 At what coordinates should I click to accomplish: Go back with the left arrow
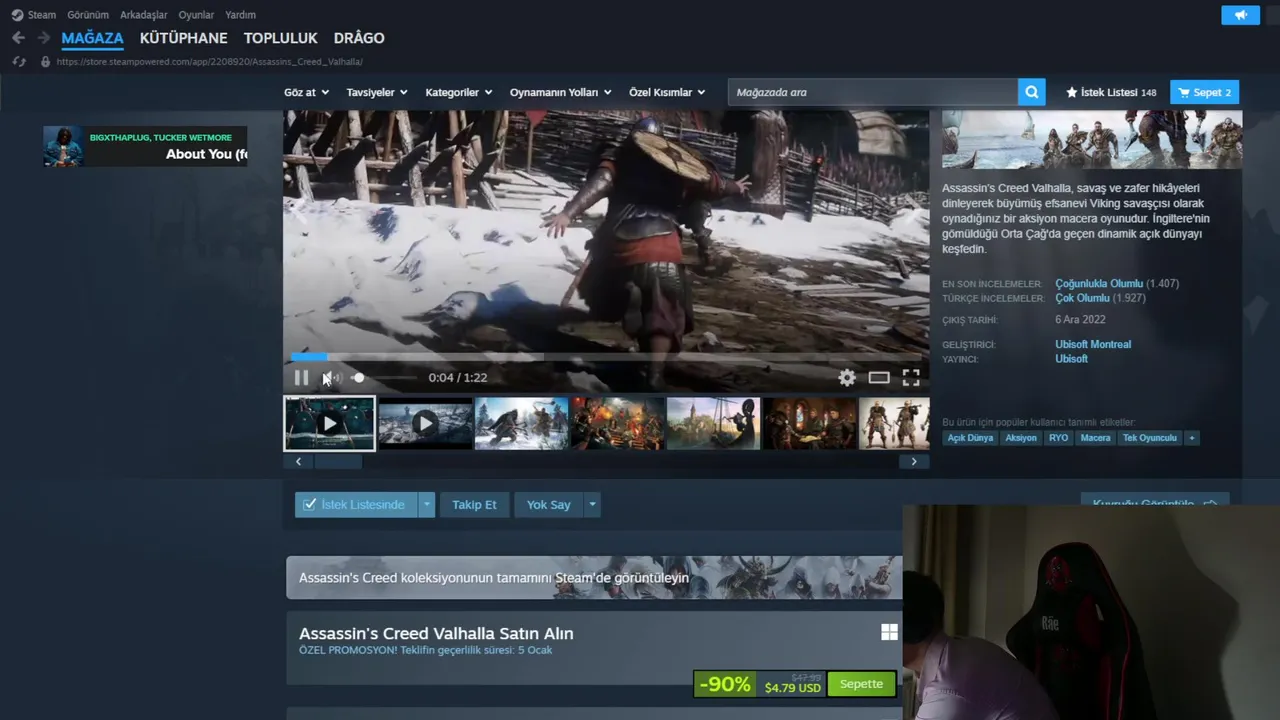click(18, 38)
